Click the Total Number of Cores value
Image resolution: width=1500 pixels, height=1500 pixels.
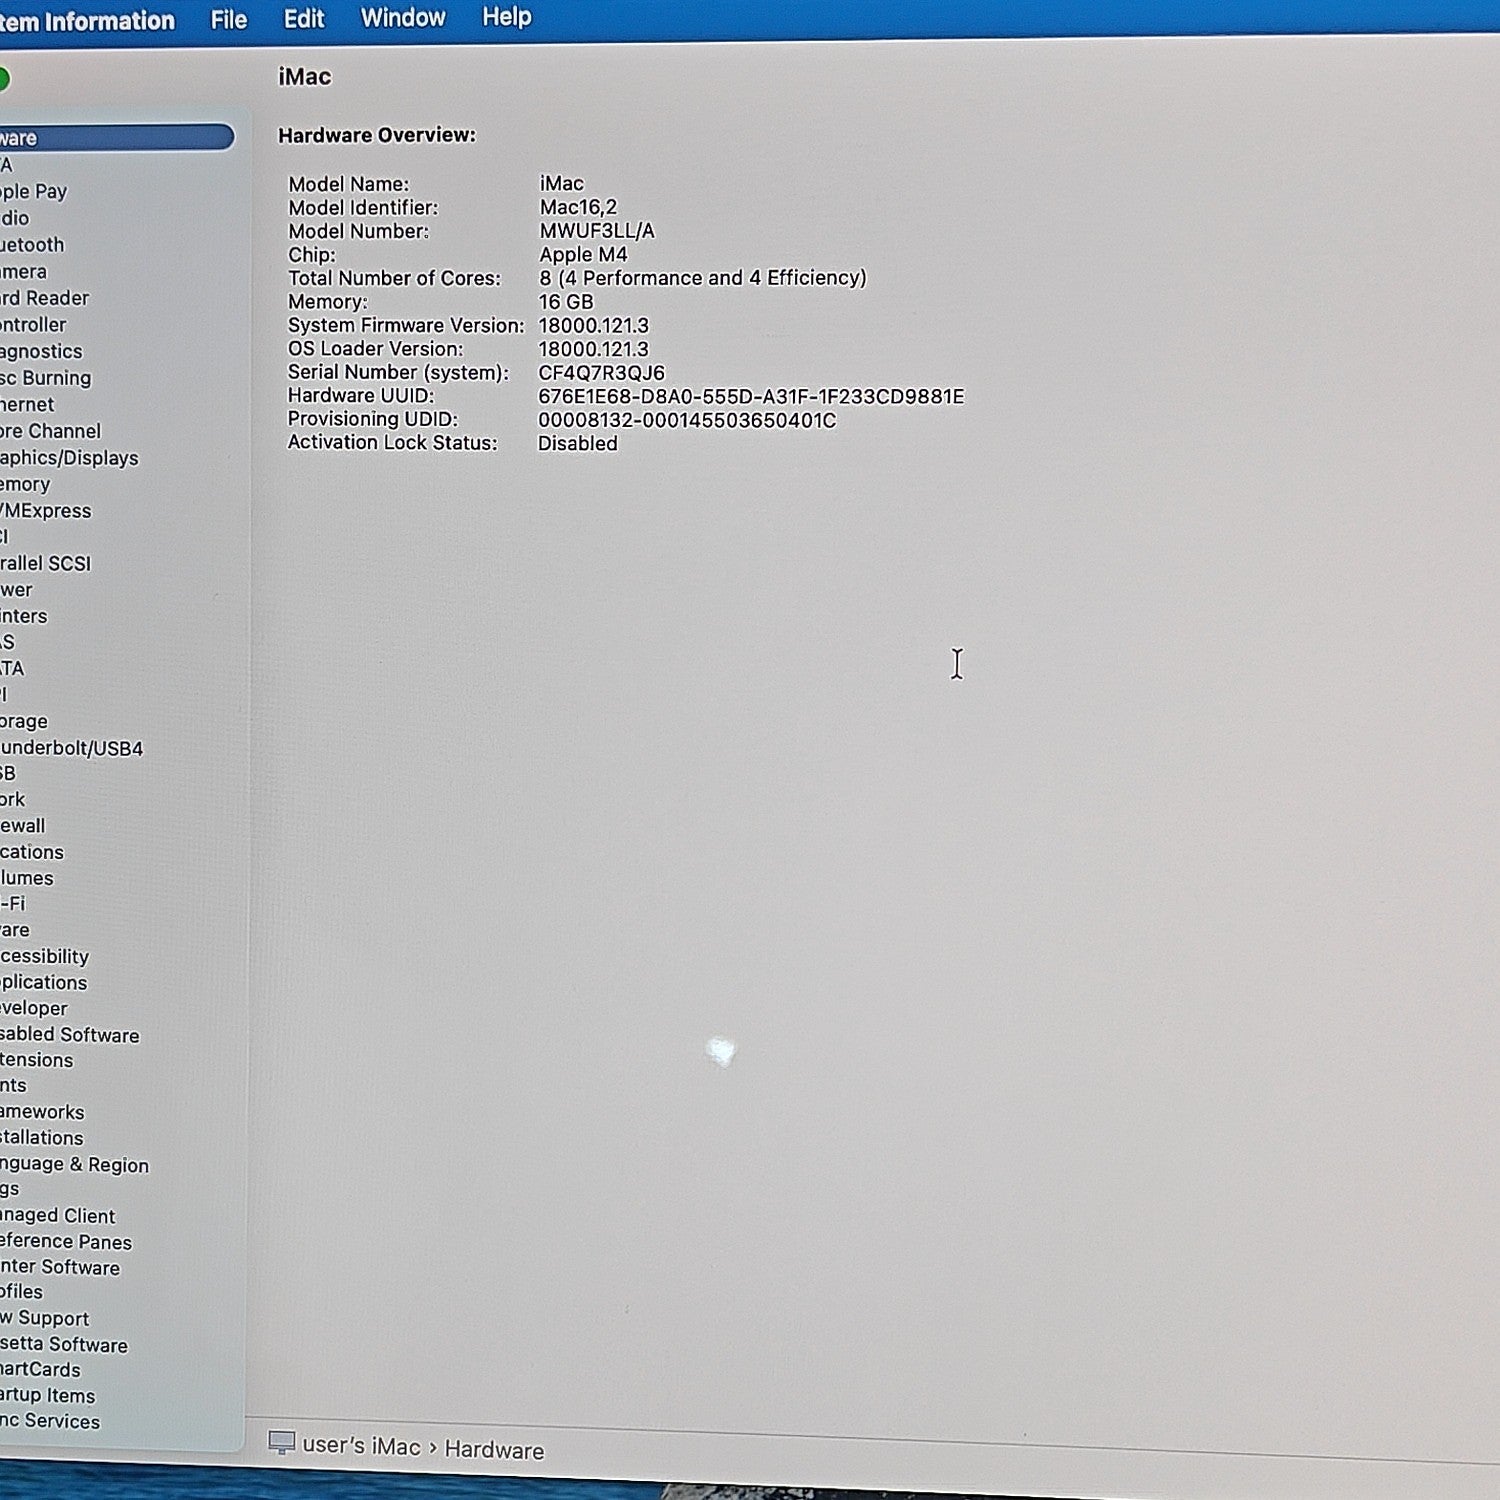click(x=702, y=278)
